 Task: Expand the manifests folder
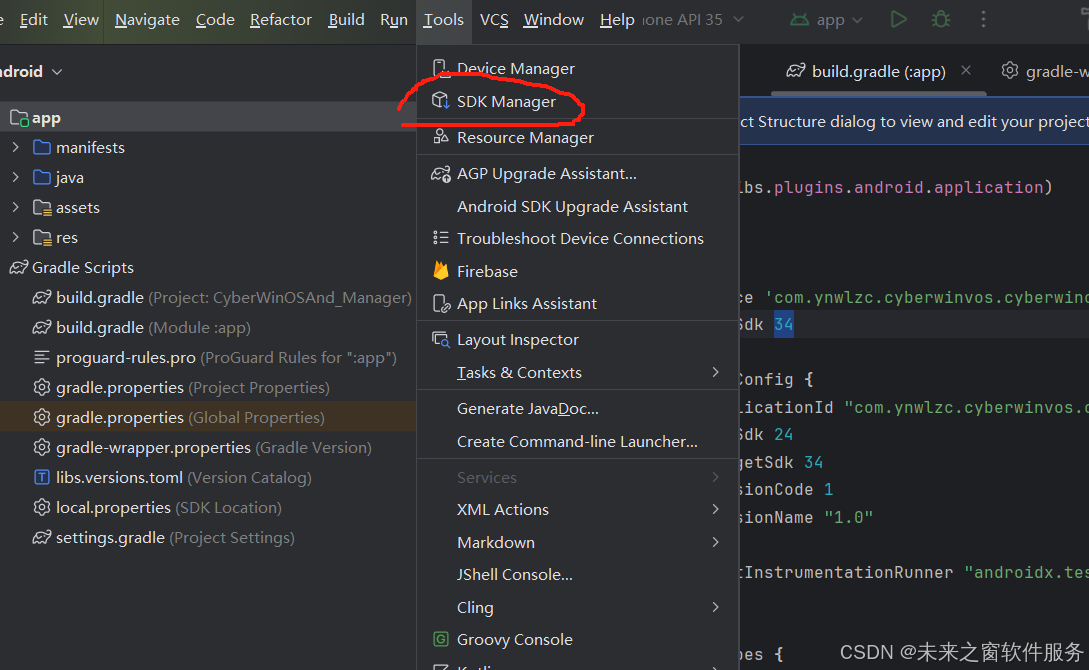point(15,147)
